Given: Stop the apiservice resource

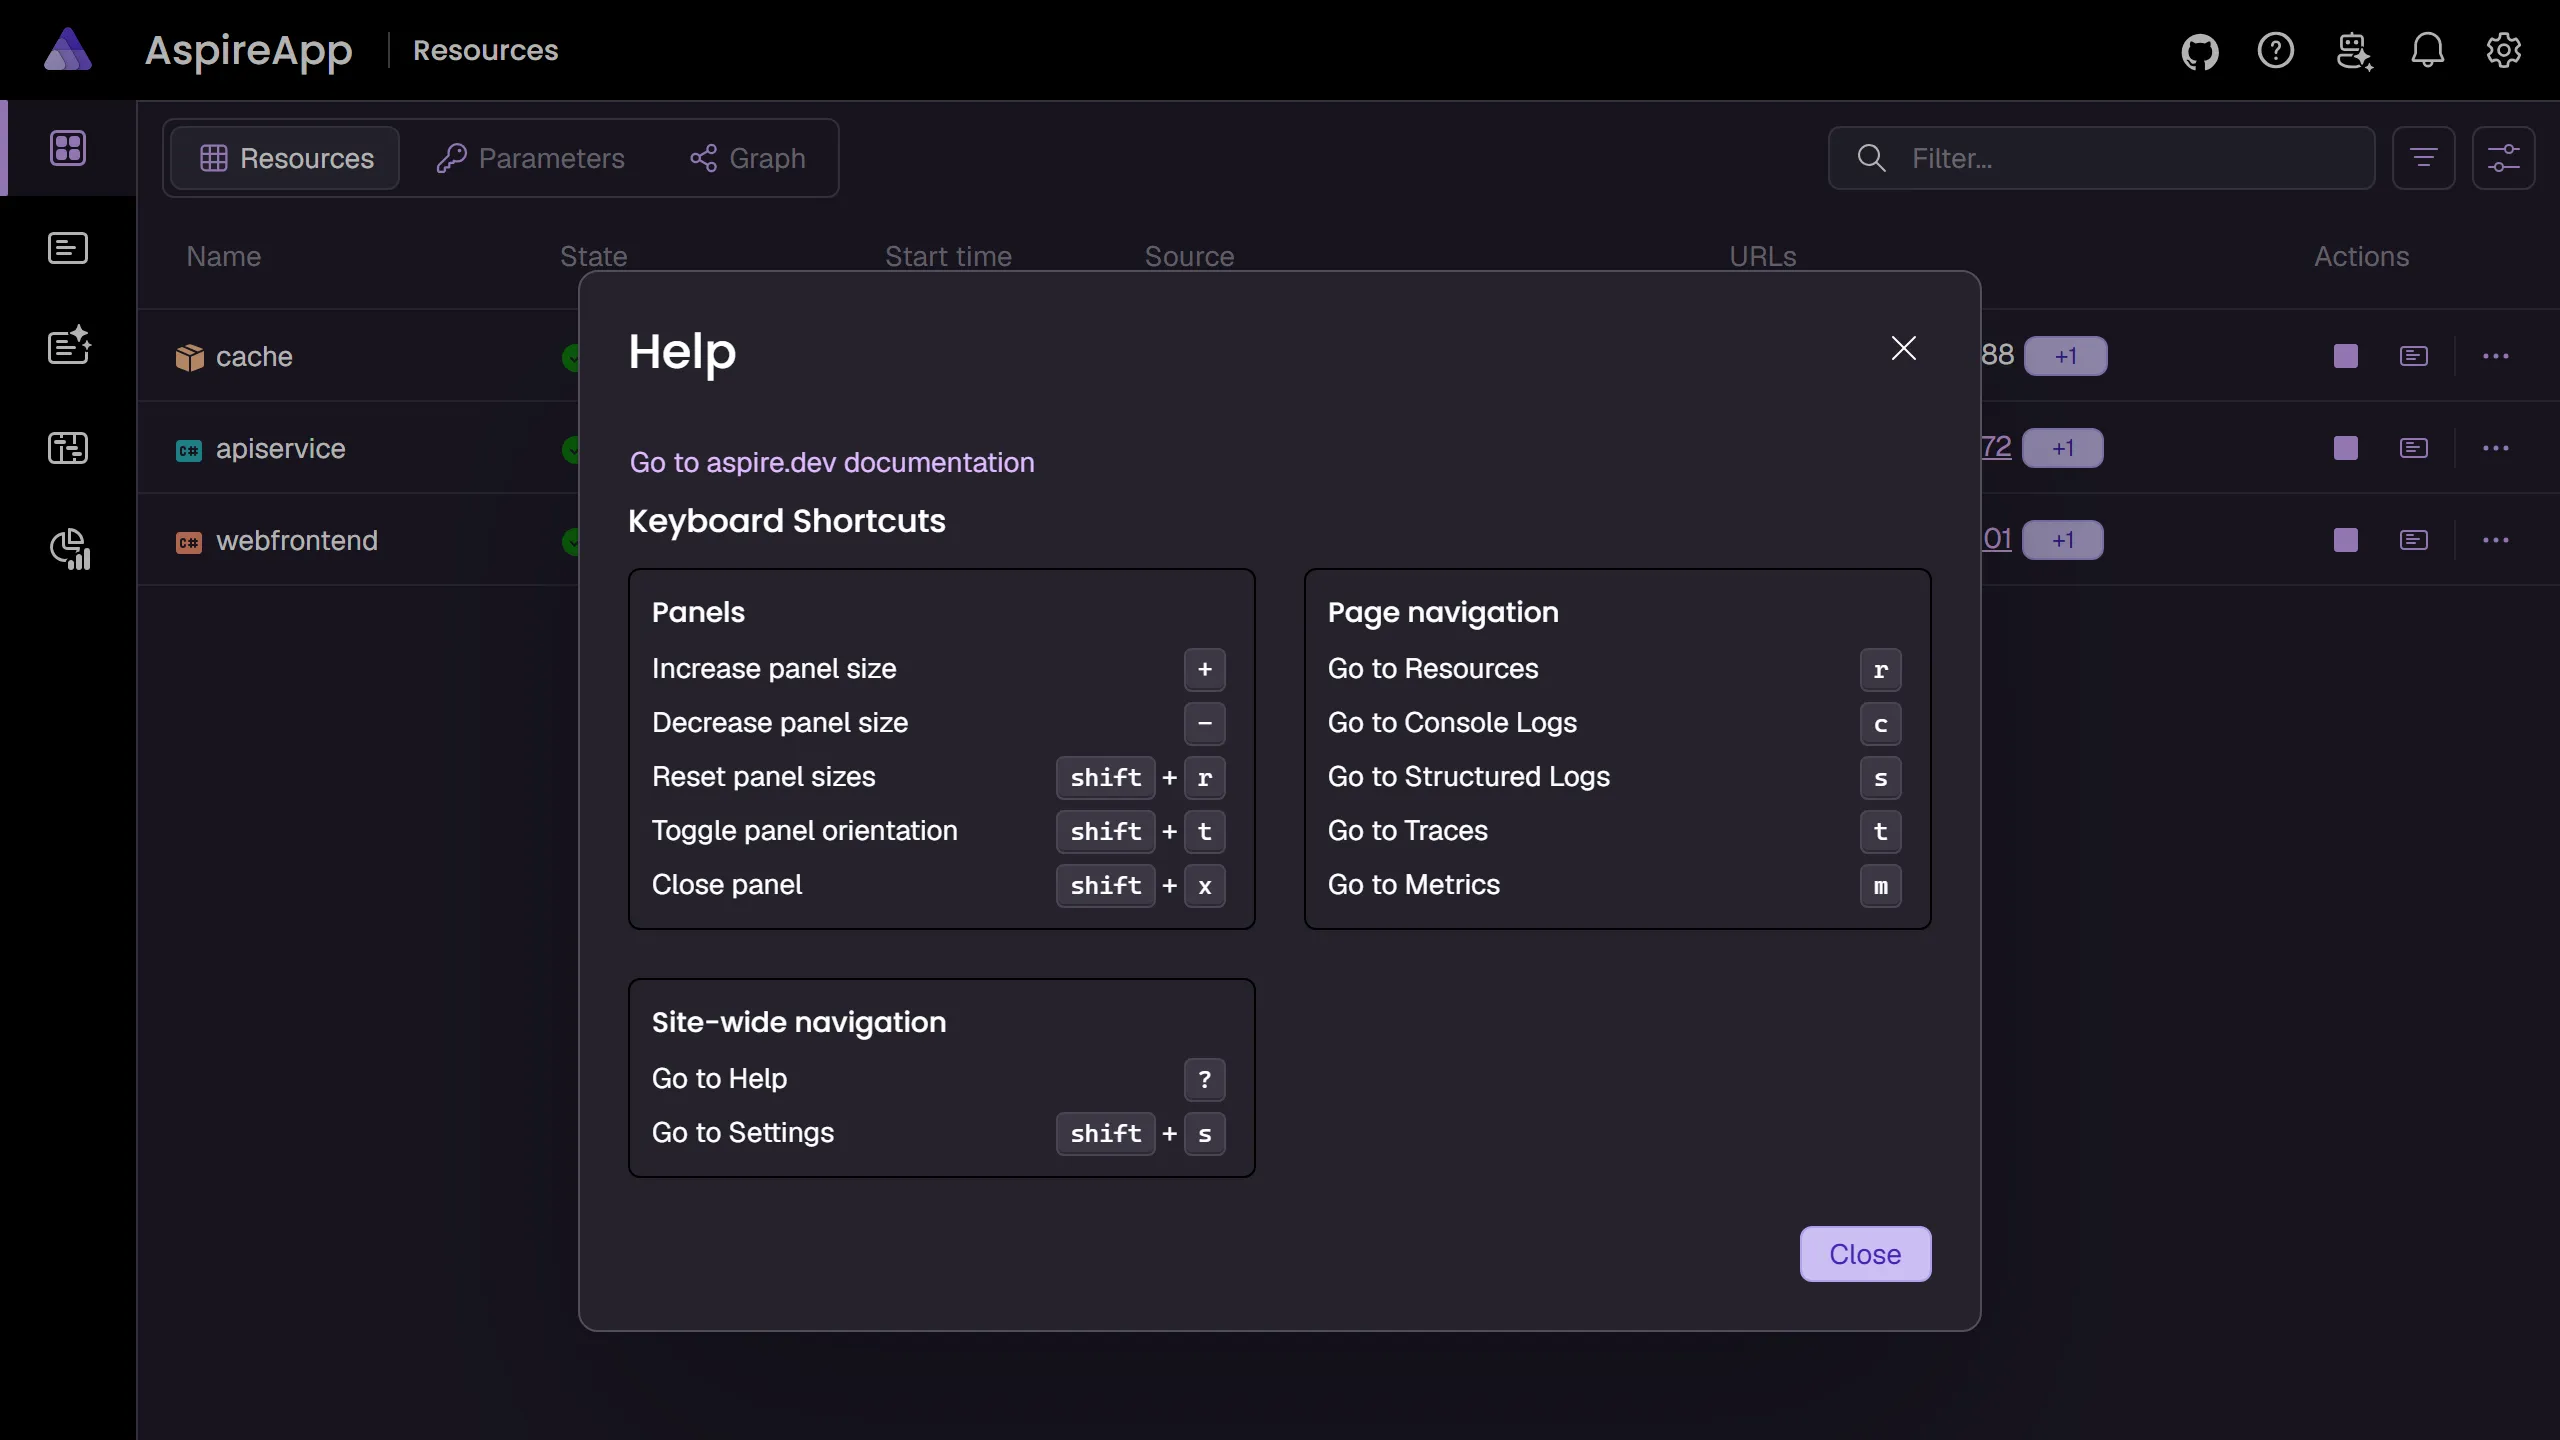Looking at the screenshot, I should (2346, 448).
